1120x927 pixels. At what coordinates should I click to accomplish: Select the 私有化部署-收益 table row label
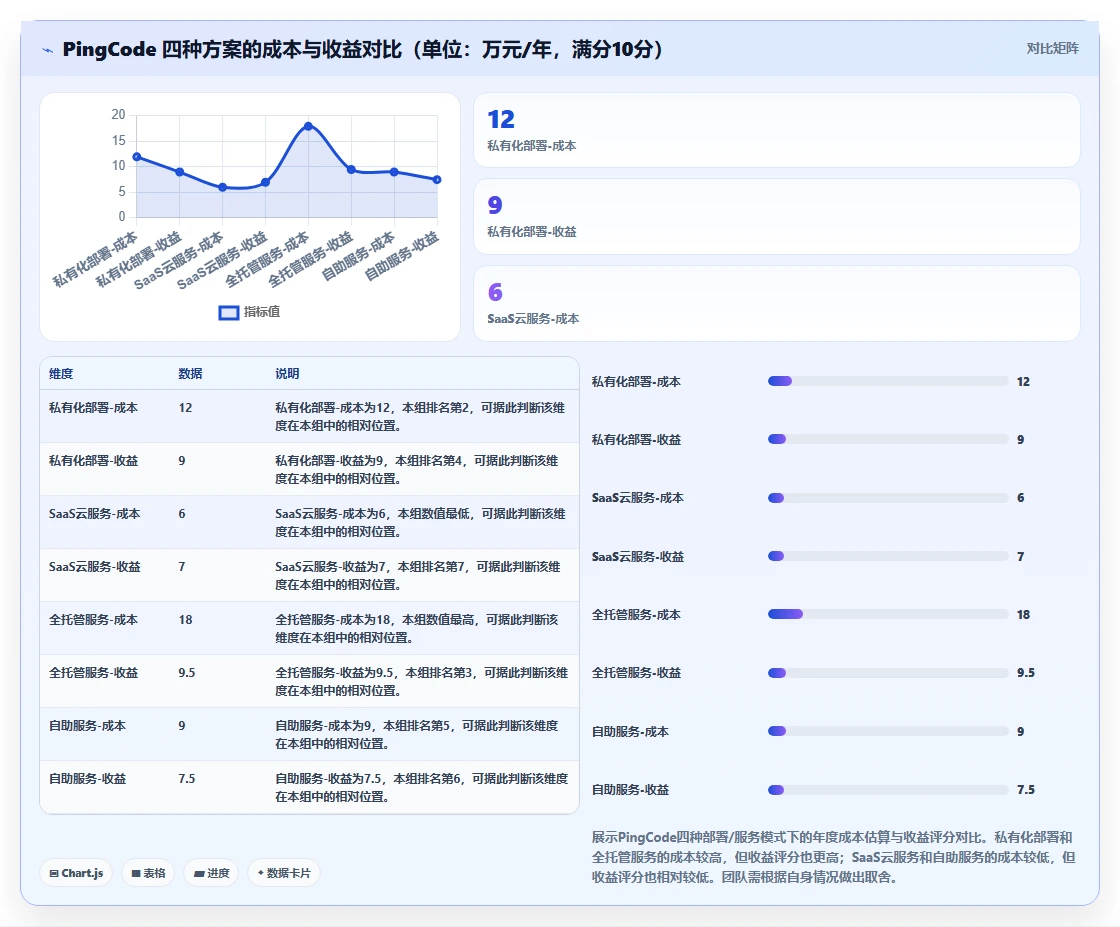pyautogui.click(x=93, y=461)
